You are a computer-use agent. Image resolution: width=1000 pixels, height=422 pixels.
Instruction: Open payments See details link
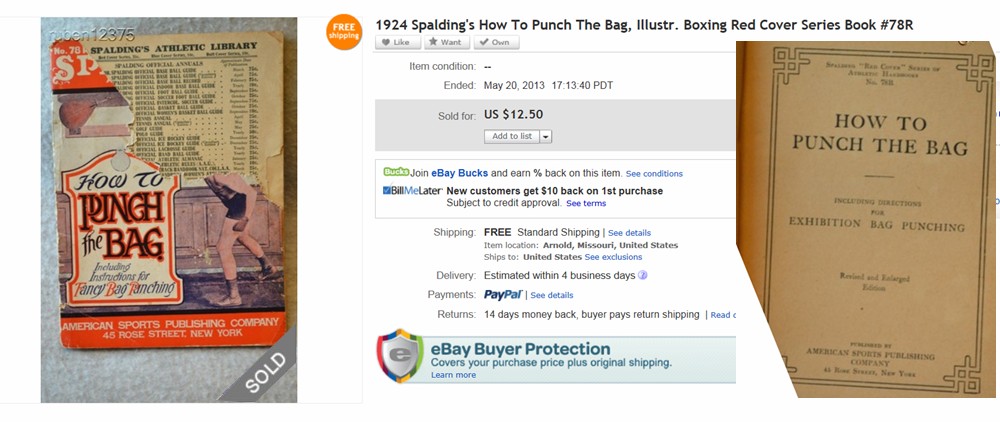(x=552, y=296)
